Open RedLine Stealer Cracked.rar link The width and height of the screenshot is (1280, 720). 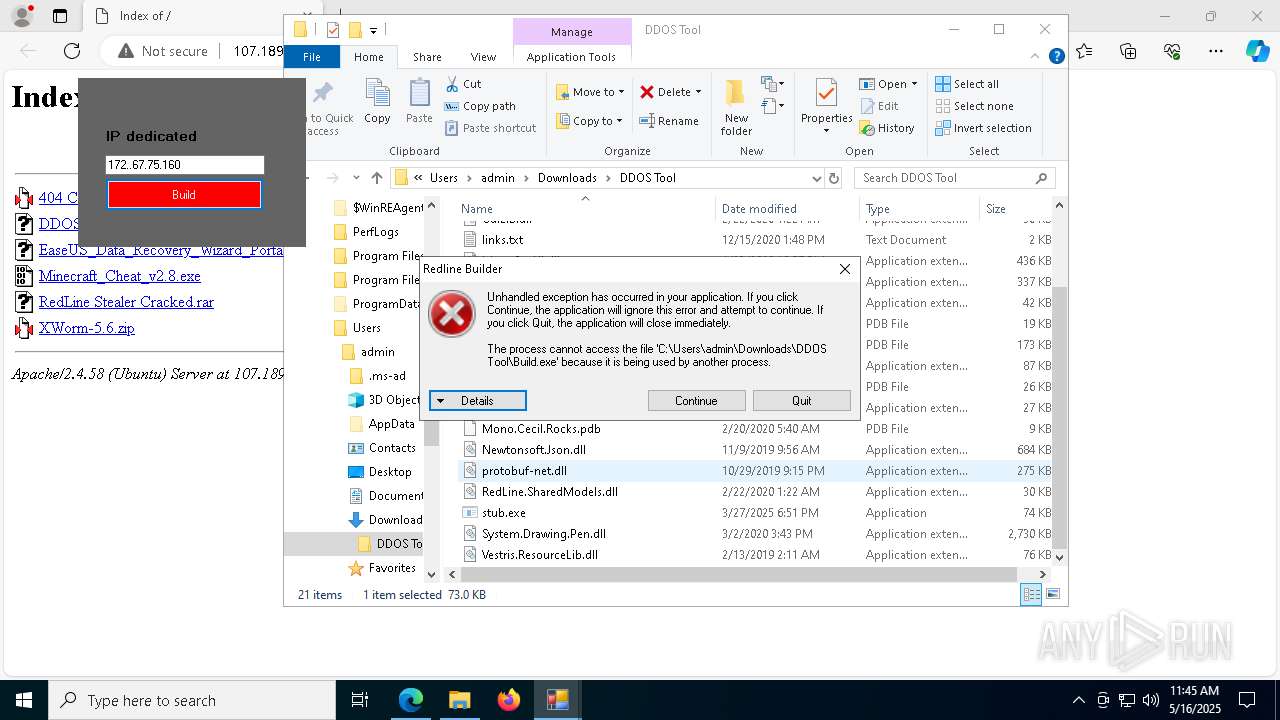tap(126, 302)
